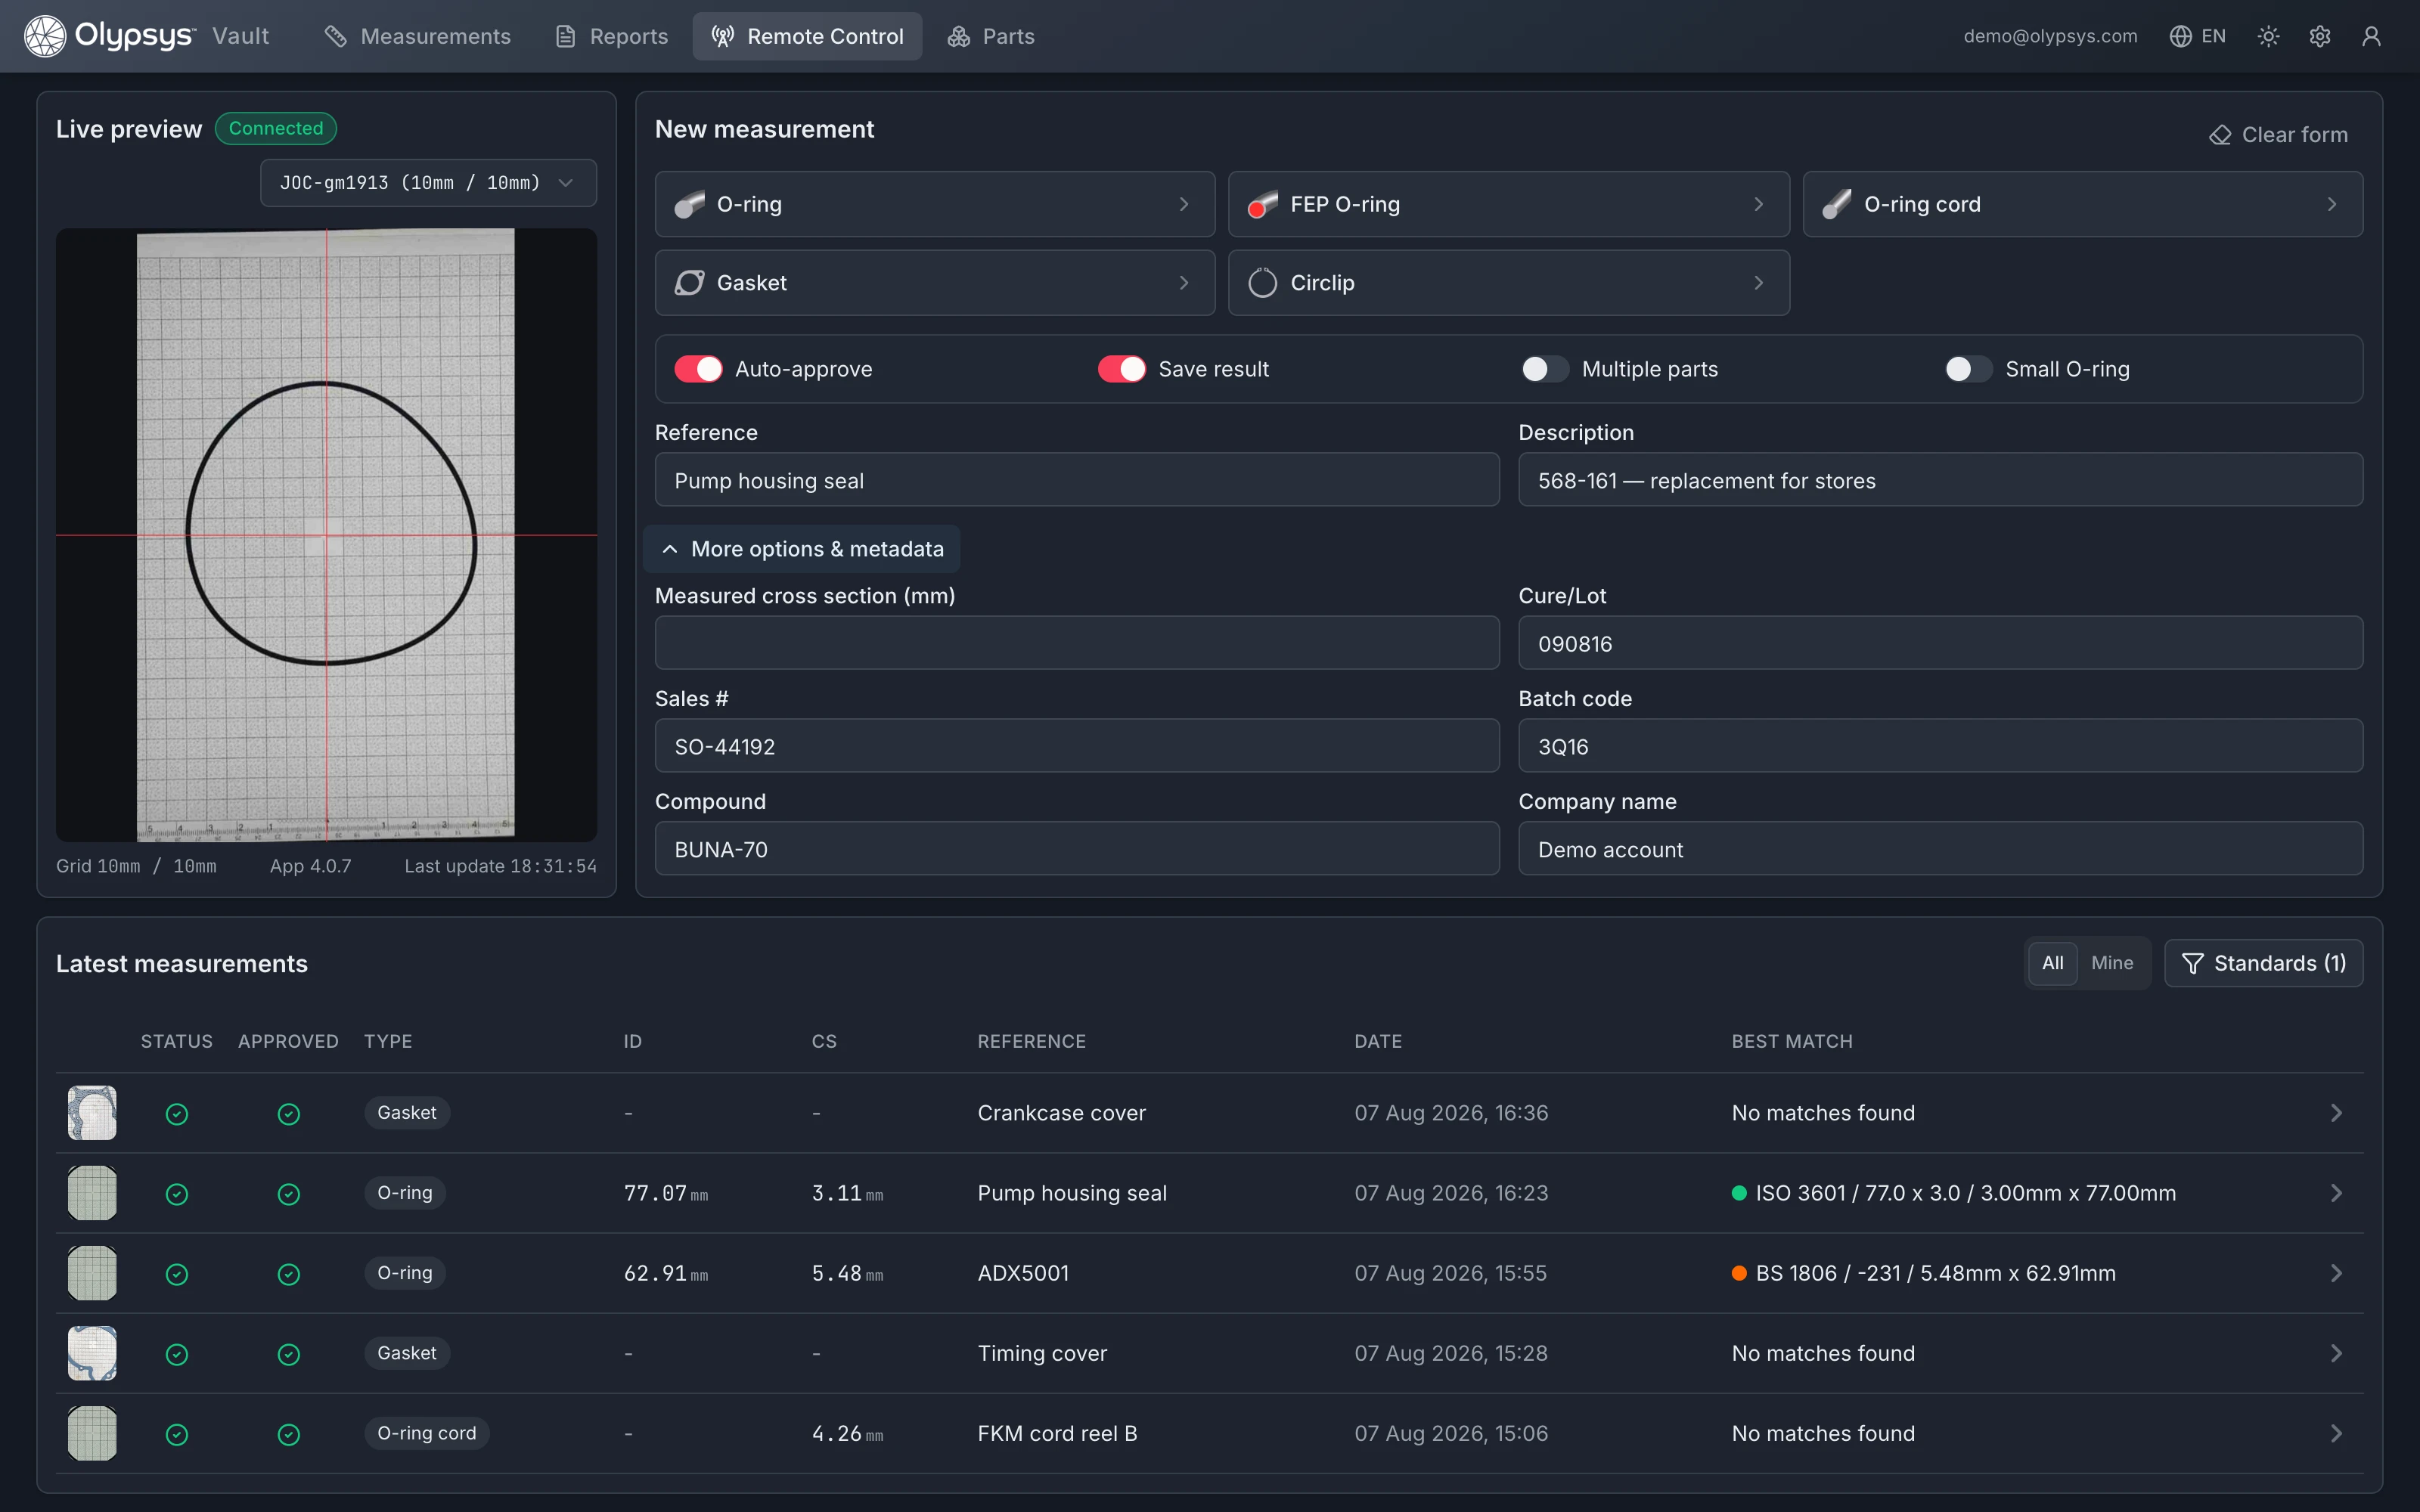This screenshot has height=1512, width=2420.
Task: Select the FEP O-ring part icon
Action: click(x=1262, y=204)
